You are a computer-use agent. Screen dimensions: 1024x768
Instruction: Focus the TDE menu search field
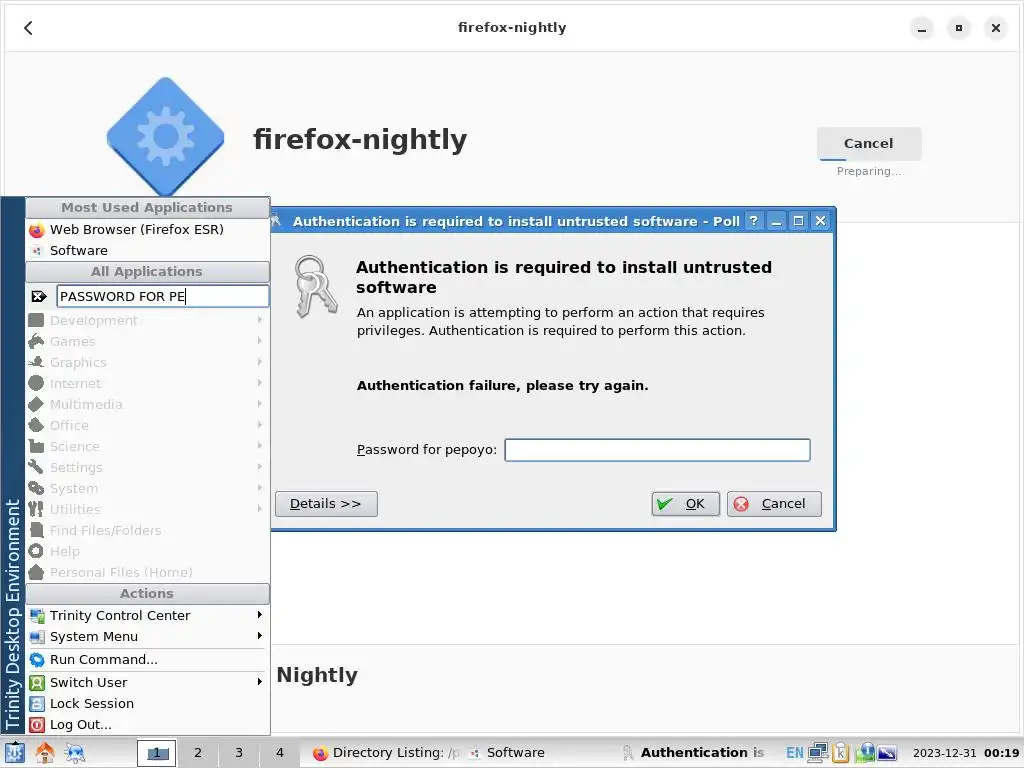(163, 296)
